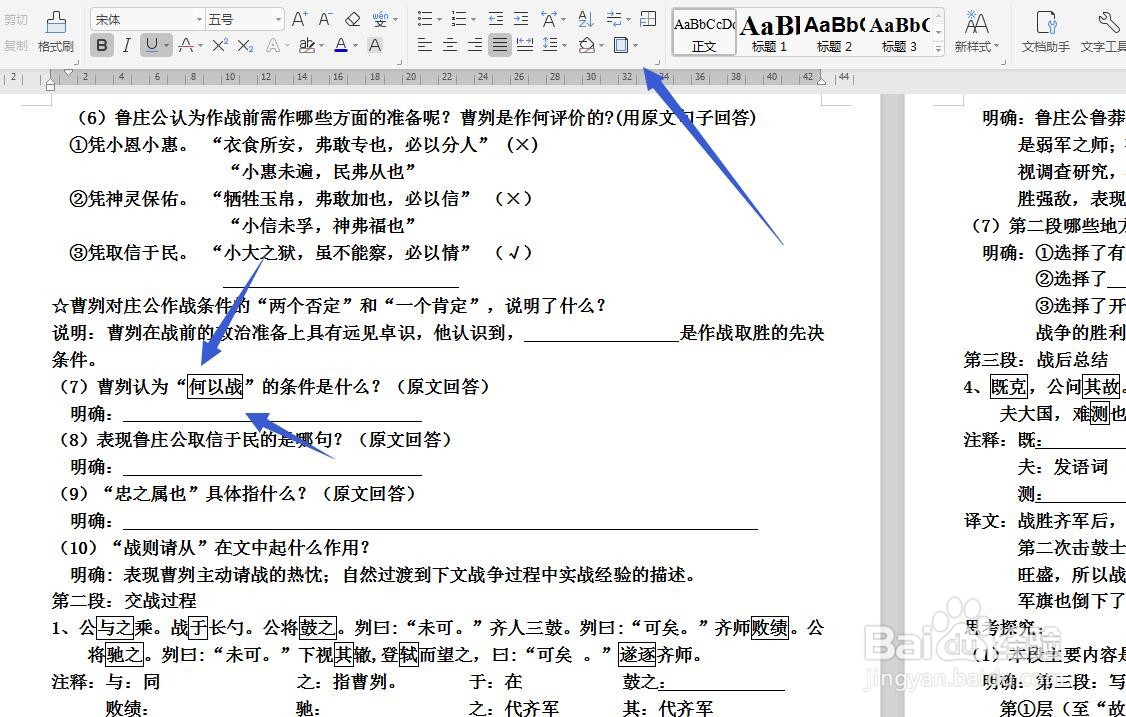1126x717 pixels.
Task: Click the Clear Formatting eraser icon
Action: click(x=351, y=18)
